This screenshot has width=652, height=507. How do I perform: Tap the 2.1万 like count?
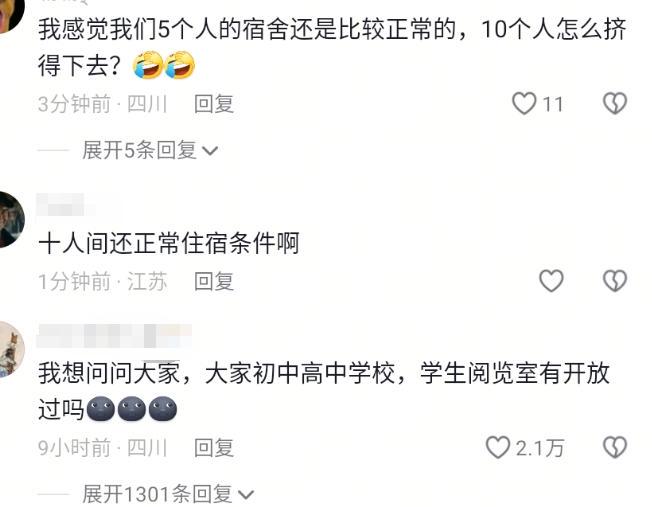click(540, 448)
